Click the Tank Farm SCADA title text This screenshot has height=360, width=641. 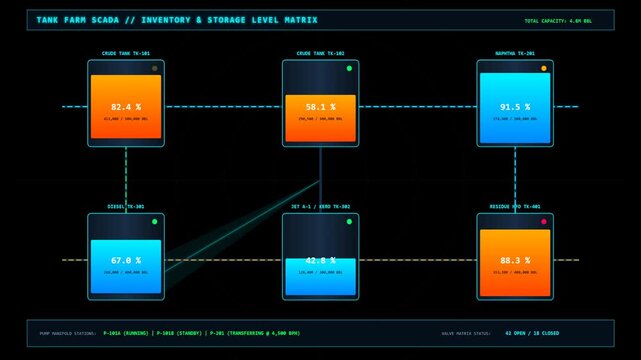[177, 20]
